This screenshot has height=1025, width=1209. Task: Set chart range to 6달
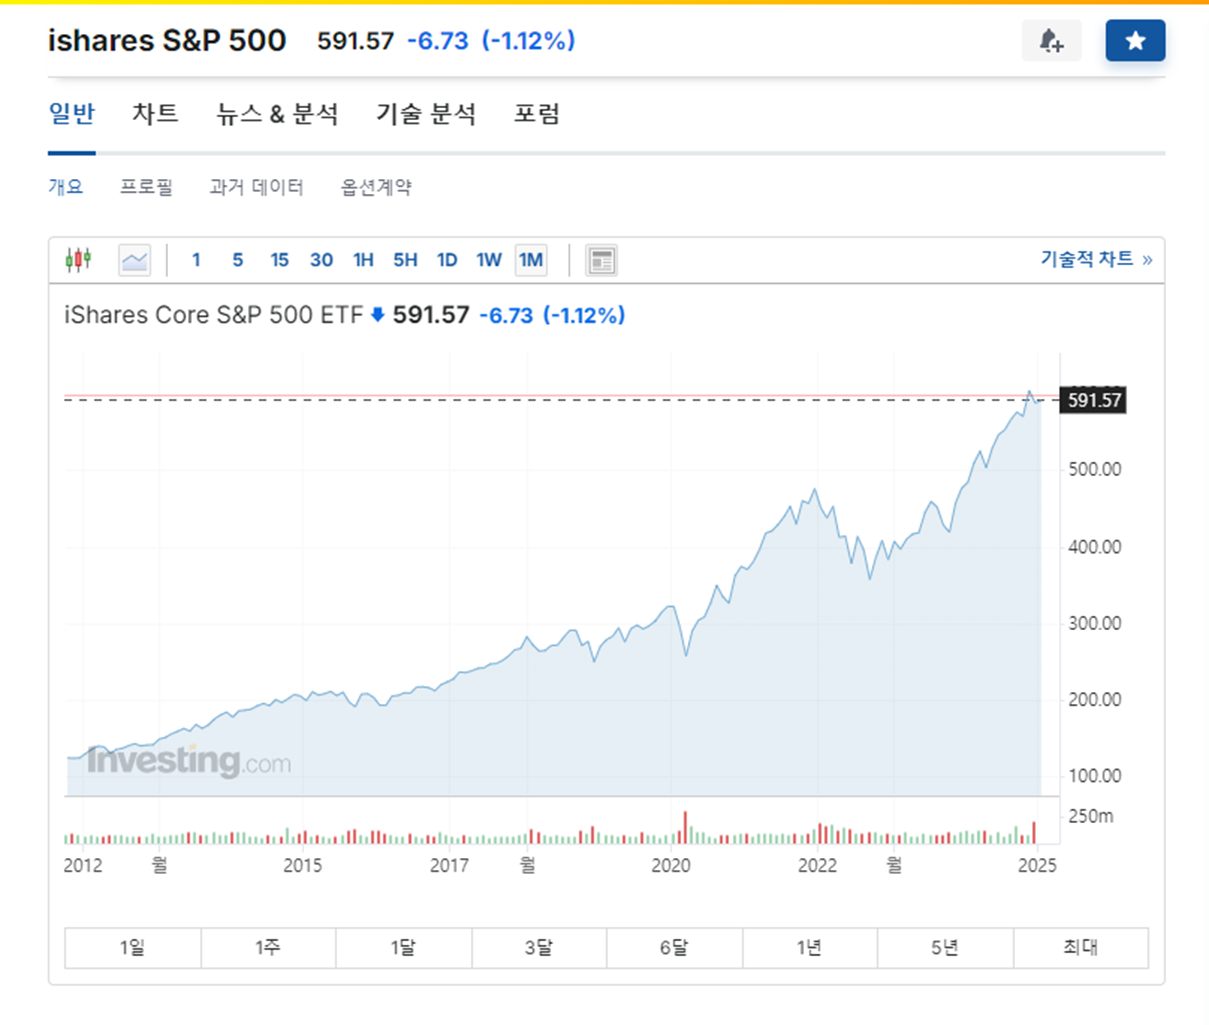pos(675,948)
